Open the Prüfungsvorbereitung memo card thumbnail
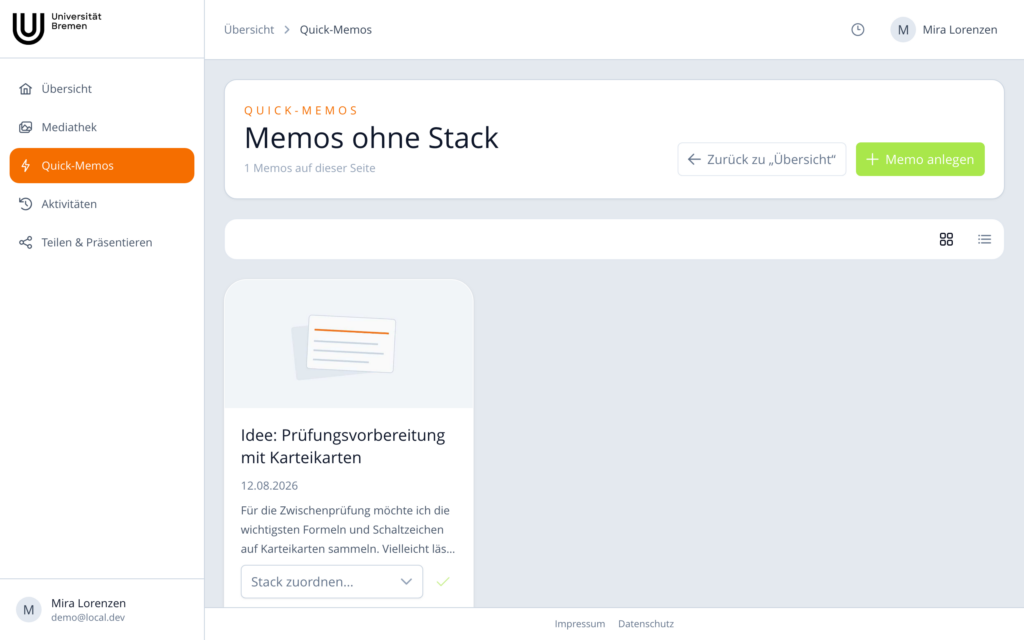The height and width of the screenshot is (640, 1024). [x=349, y=344]
